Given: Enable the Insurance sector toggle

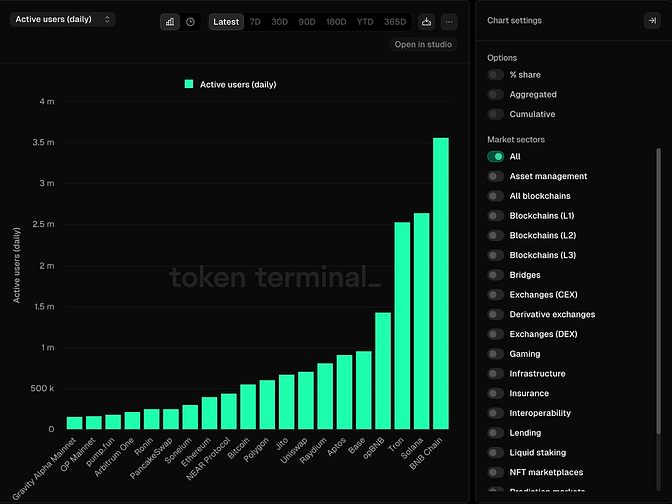Looking at the screenshot, I should (x=495, y=393).
